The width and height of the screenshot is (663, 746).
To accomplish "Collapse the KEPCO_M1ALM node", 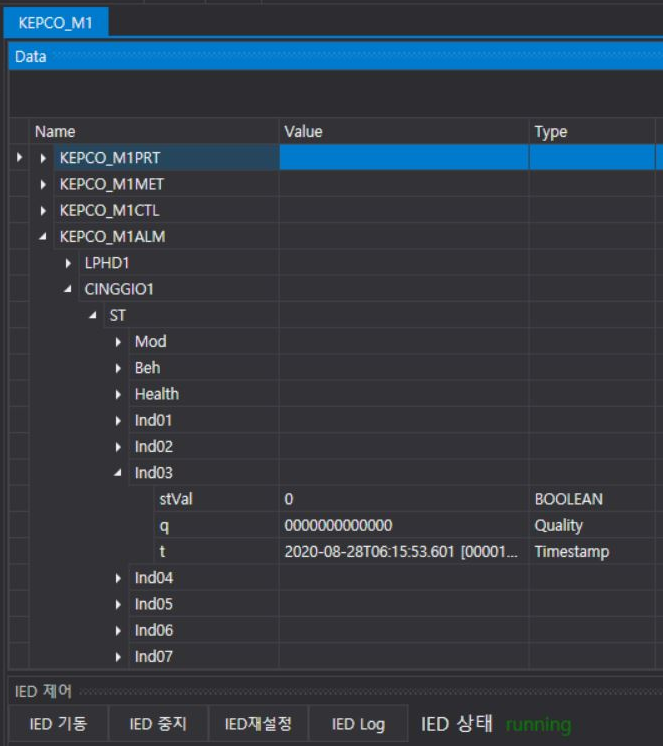I will [43, 236].
